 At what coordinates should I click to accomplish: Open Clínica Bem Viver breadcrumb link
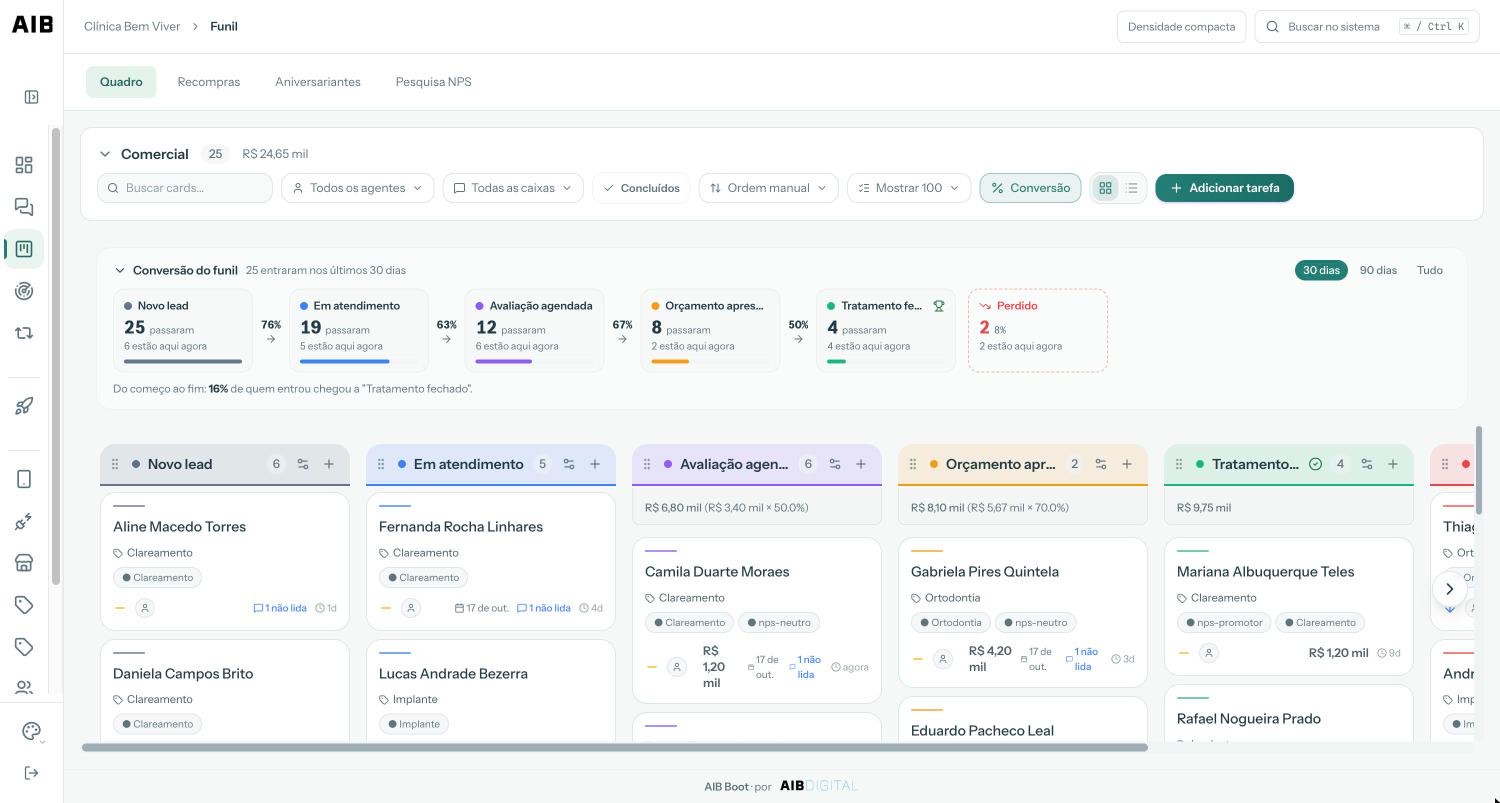[132, 27]
